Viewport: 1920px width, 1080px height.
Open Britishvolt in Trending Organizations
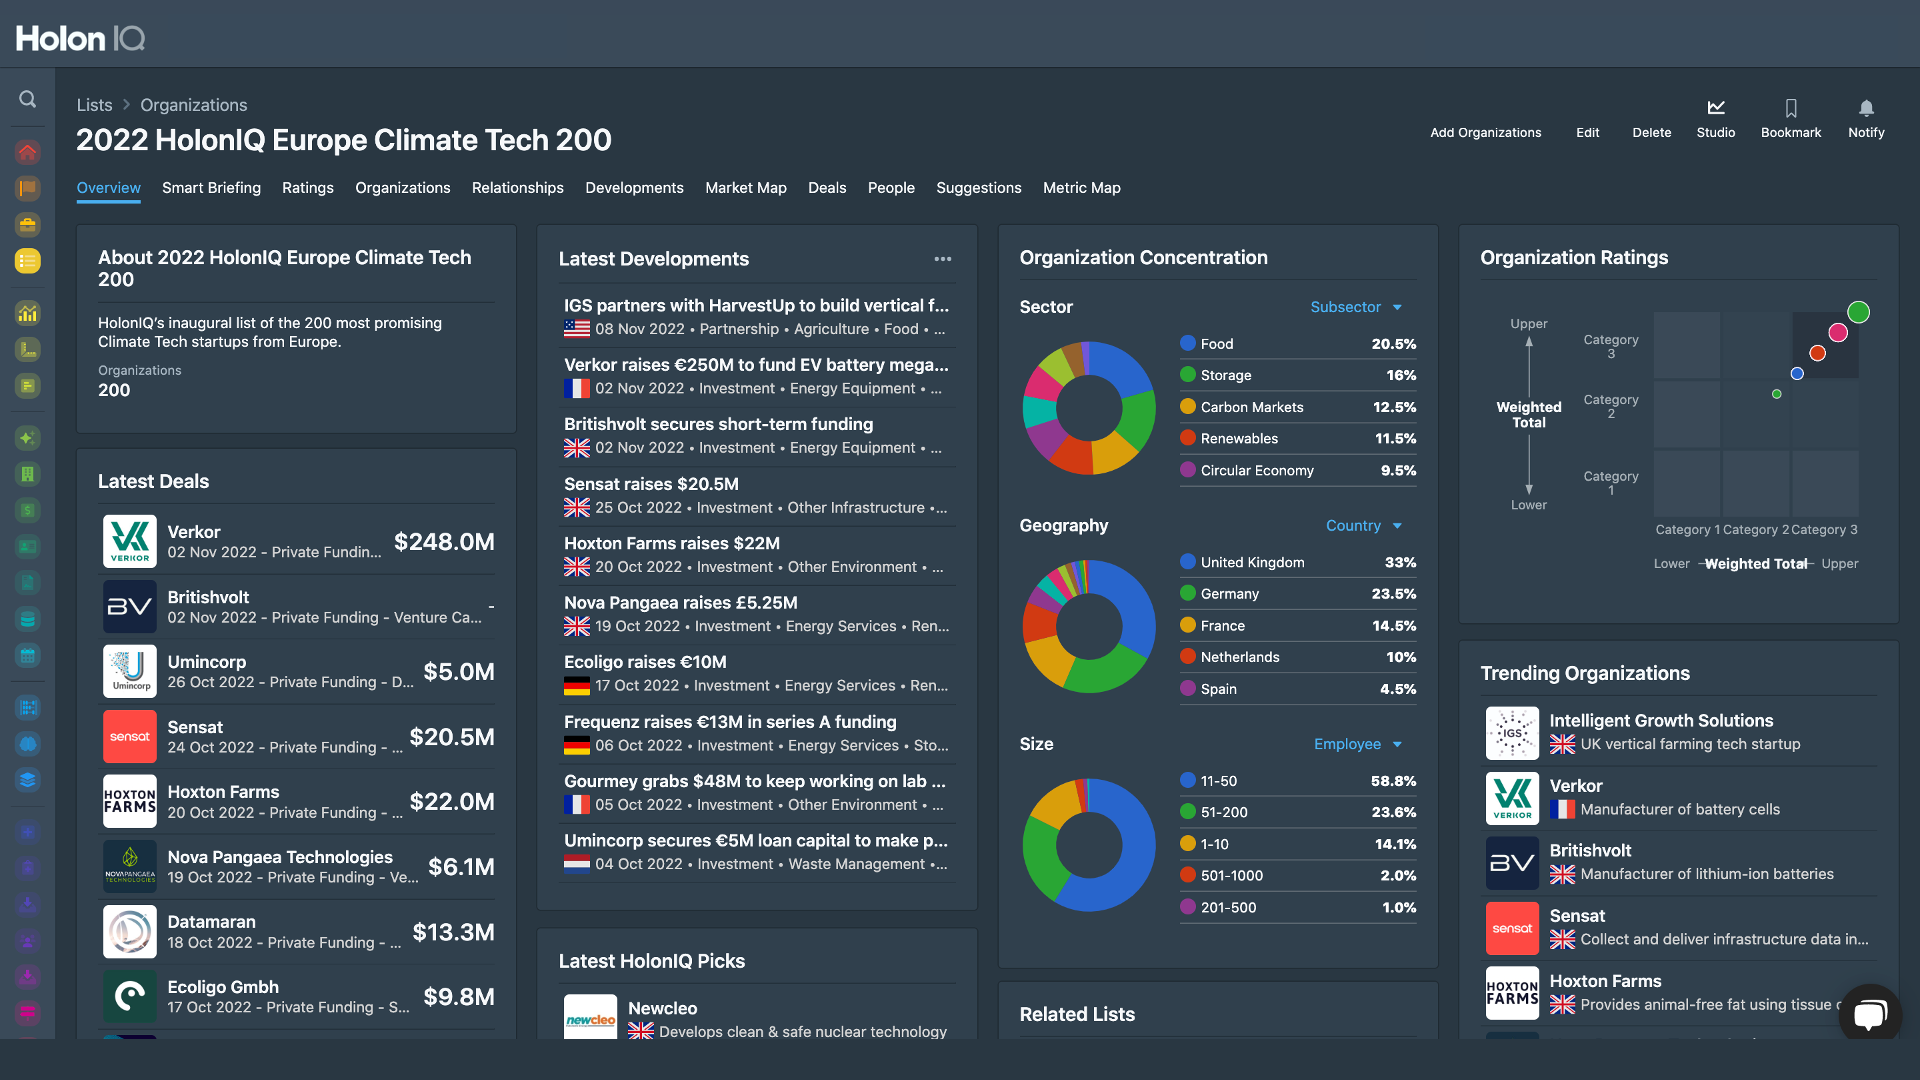pos(1680,862)
